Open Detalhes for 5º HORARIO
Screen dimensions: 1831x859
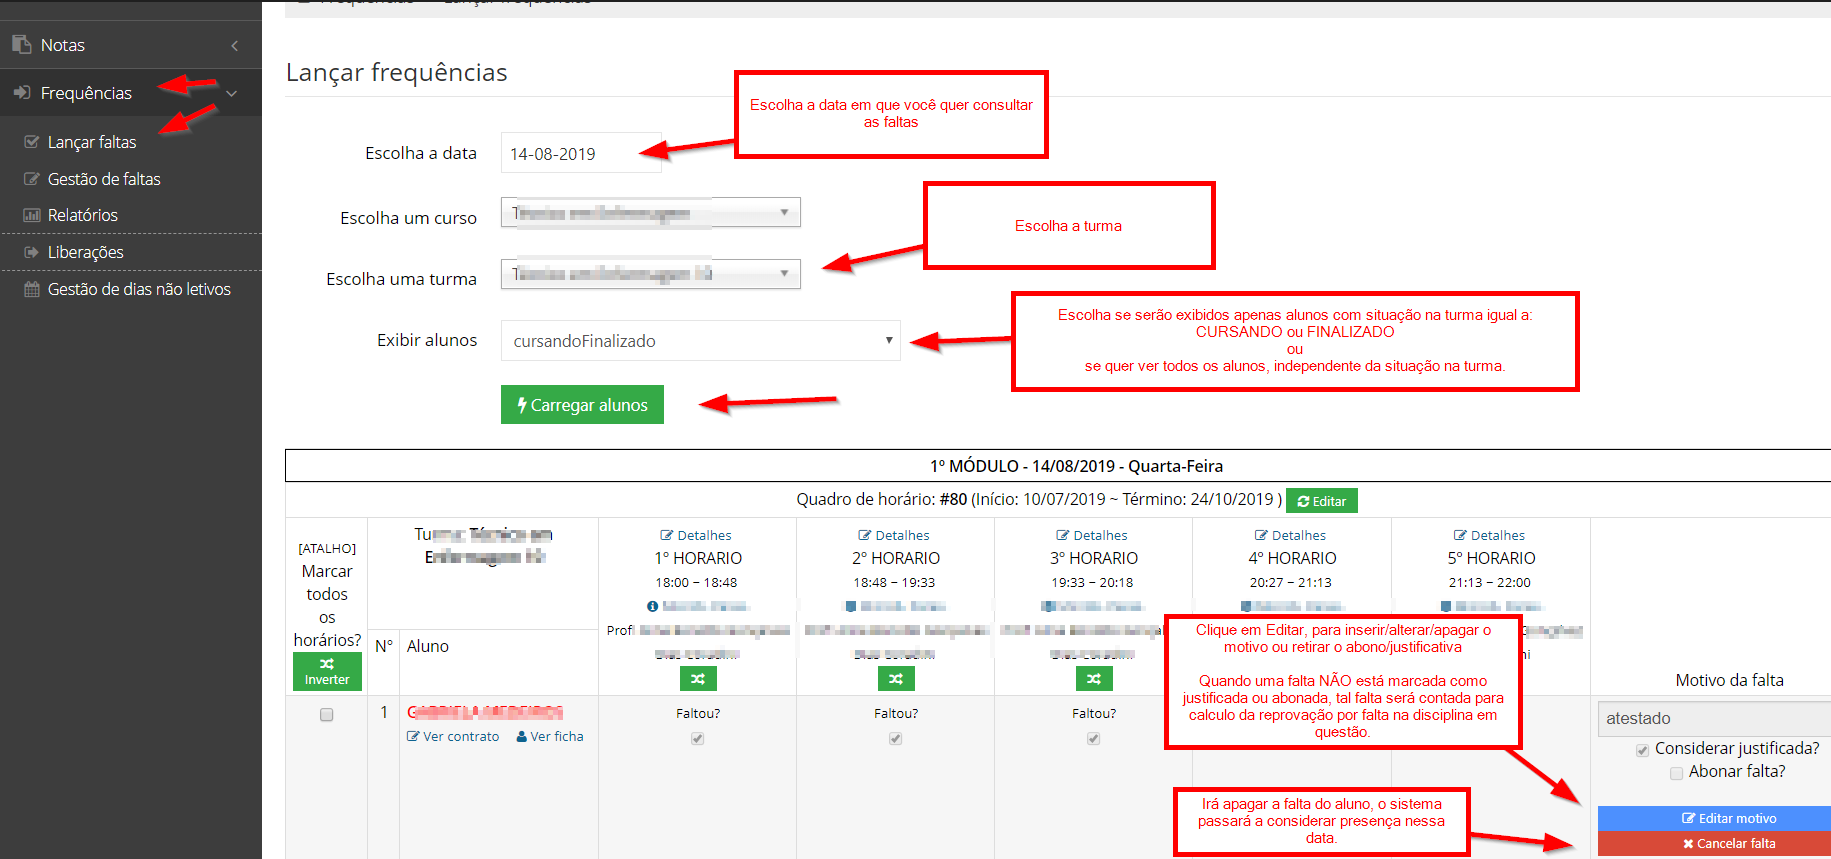[1489, 535]
